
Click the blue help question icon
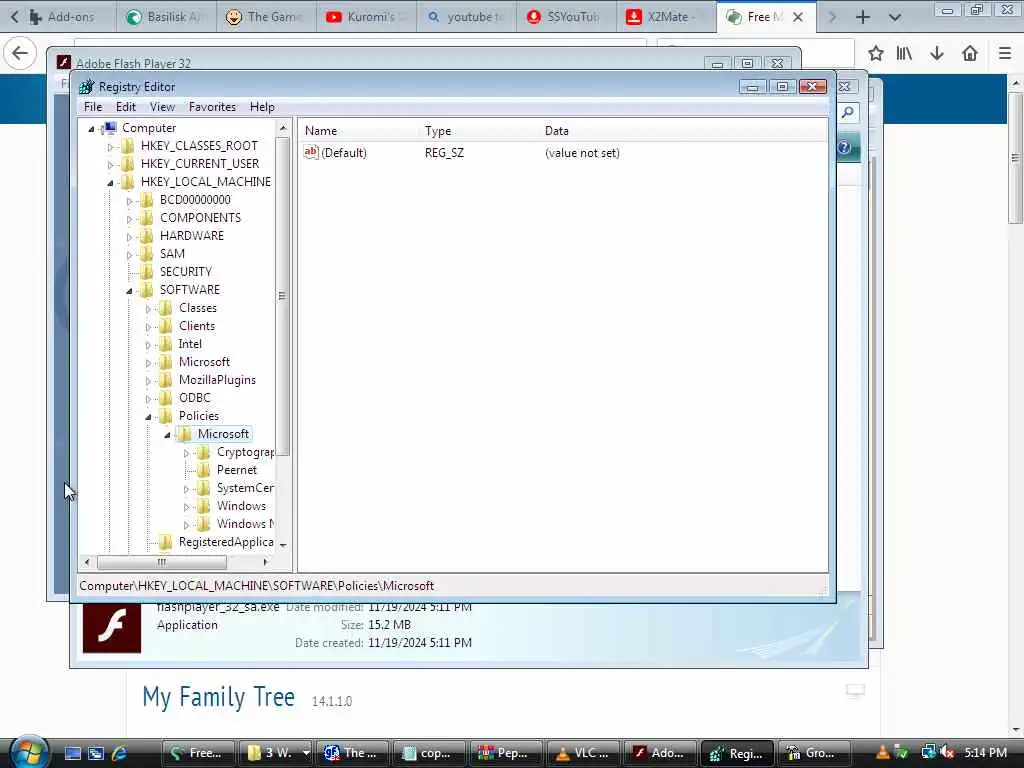pos(844,147)
